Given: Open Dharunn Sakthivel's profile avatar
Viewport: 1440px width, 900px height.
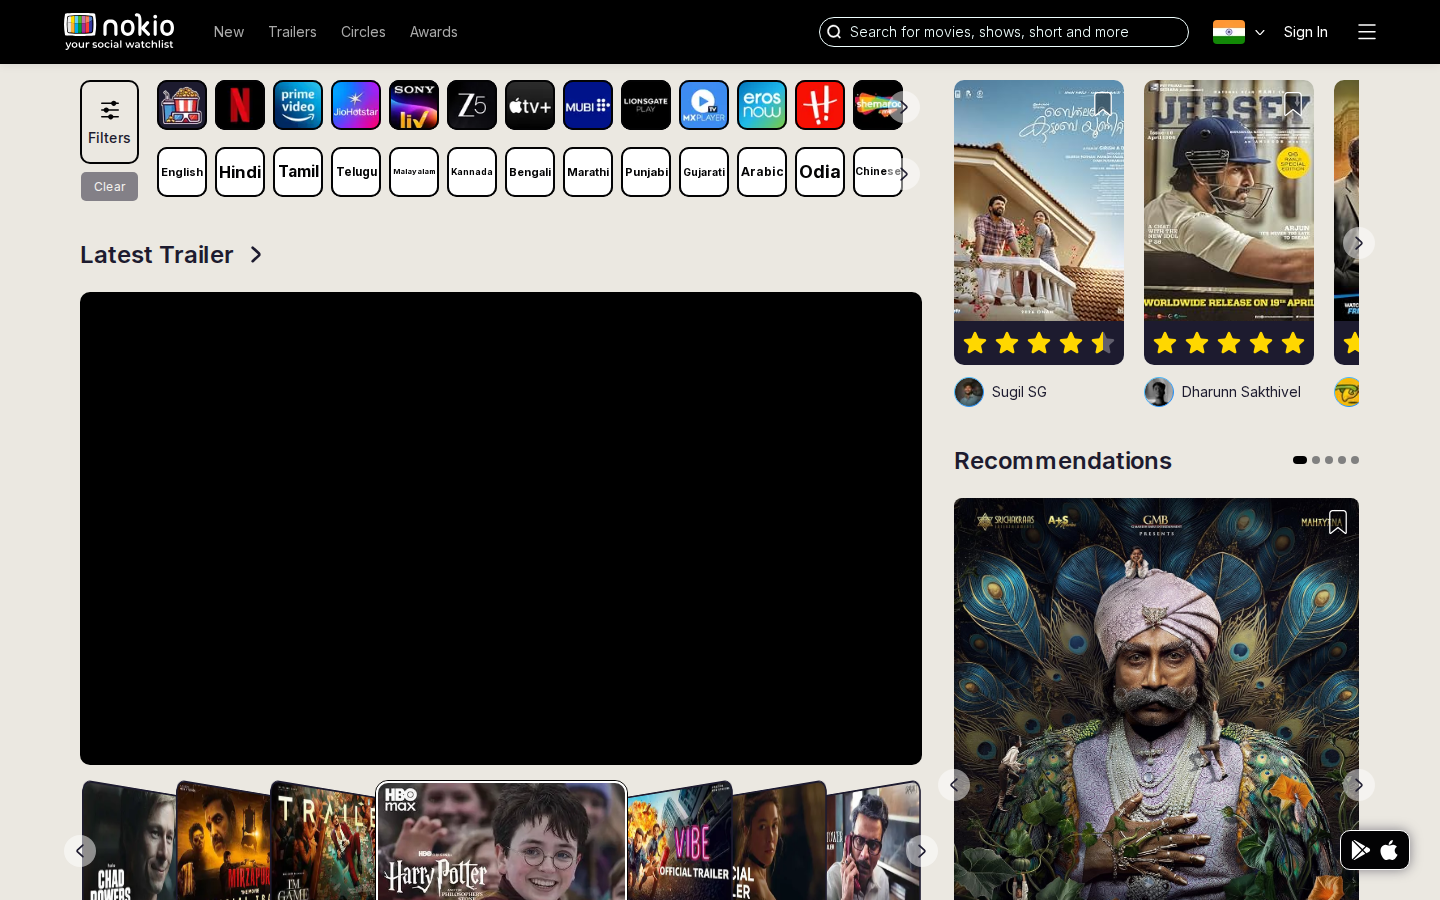Looking at the screenshot, I should [1159, 392].
